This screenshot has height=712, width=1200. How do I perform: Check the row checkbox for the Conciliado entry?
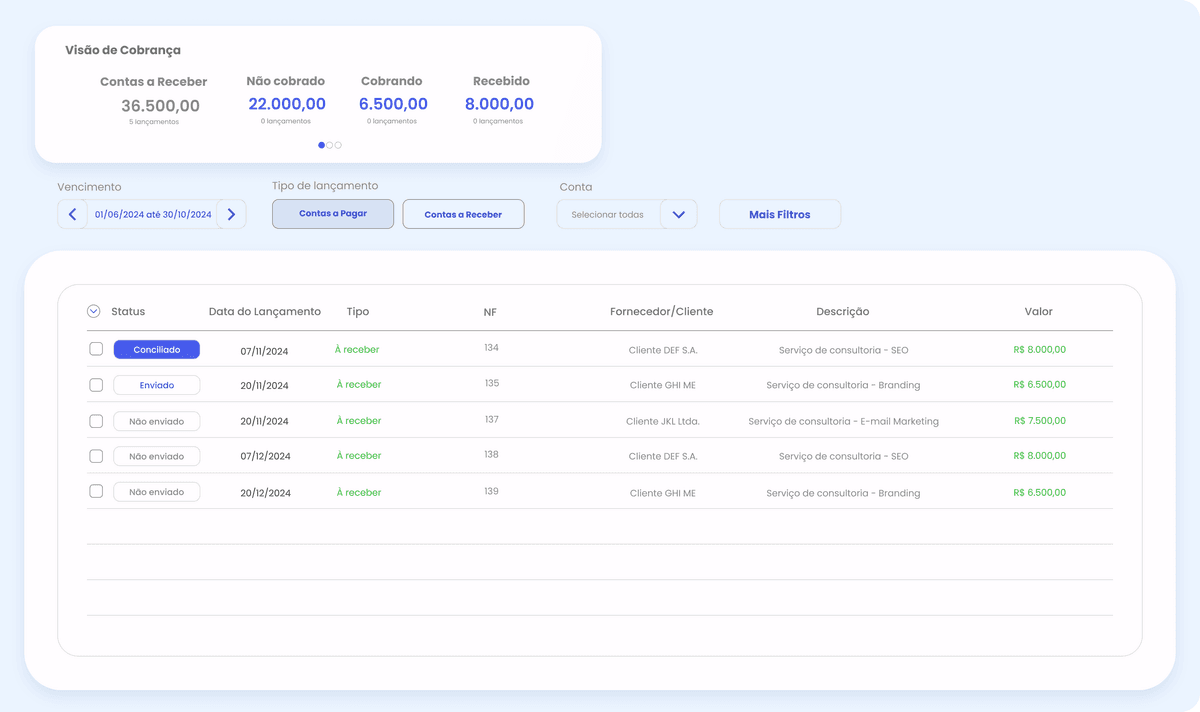click(x=96, y=349)
